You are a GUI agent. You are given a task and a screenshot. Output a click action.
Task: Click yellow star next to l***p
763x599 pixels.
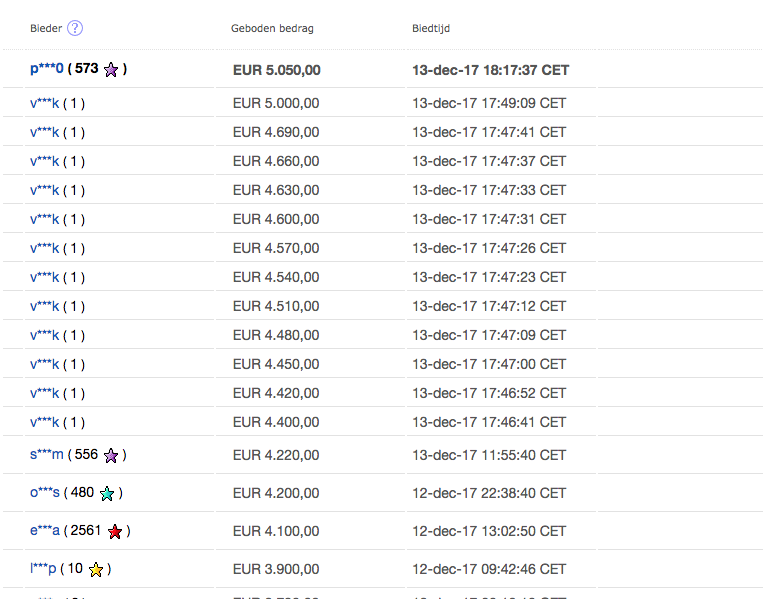tap(96, 569)
